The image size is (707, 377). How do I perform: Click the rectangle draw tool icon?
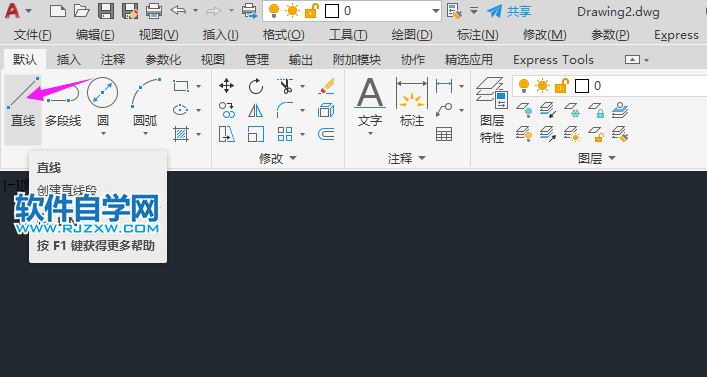[181, 86]
